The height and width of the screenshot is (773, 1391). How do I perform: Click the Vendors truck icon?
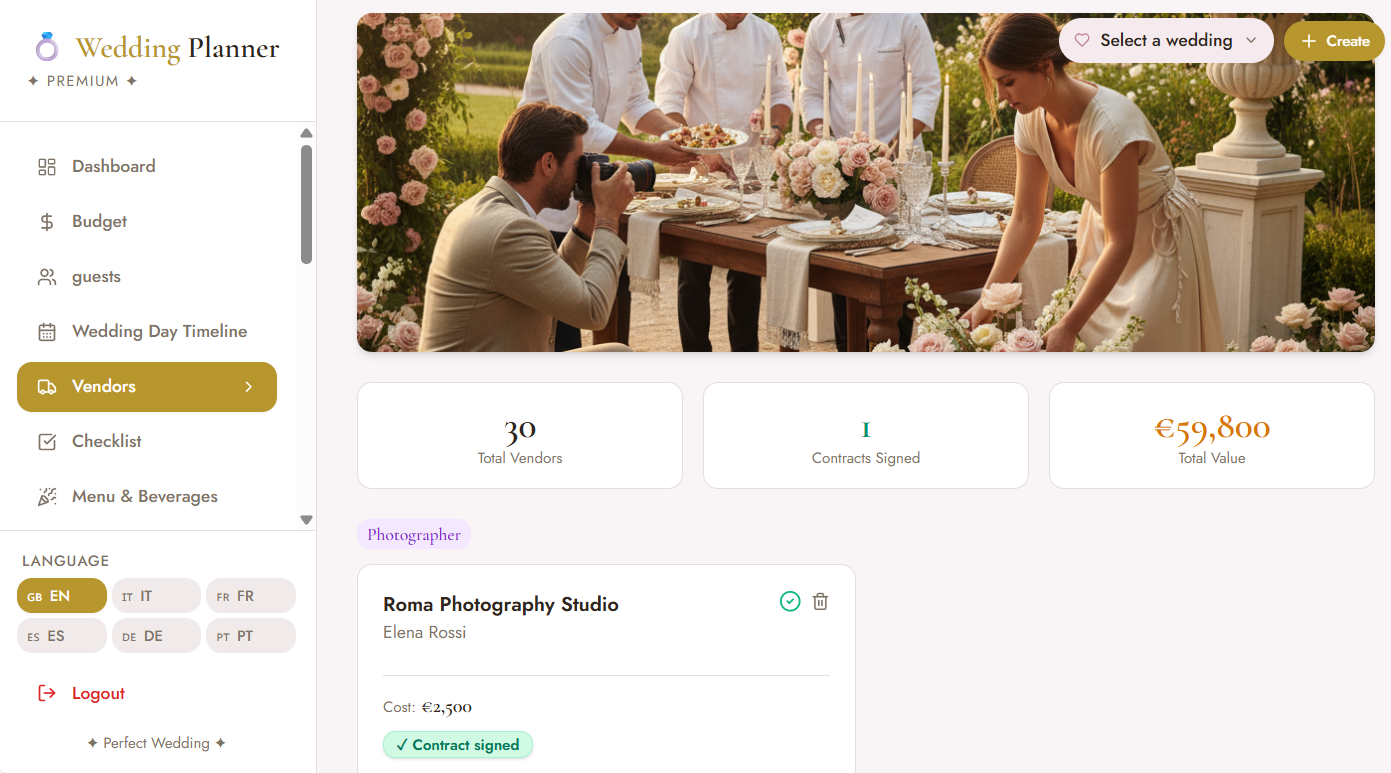[x=47, y=387]
